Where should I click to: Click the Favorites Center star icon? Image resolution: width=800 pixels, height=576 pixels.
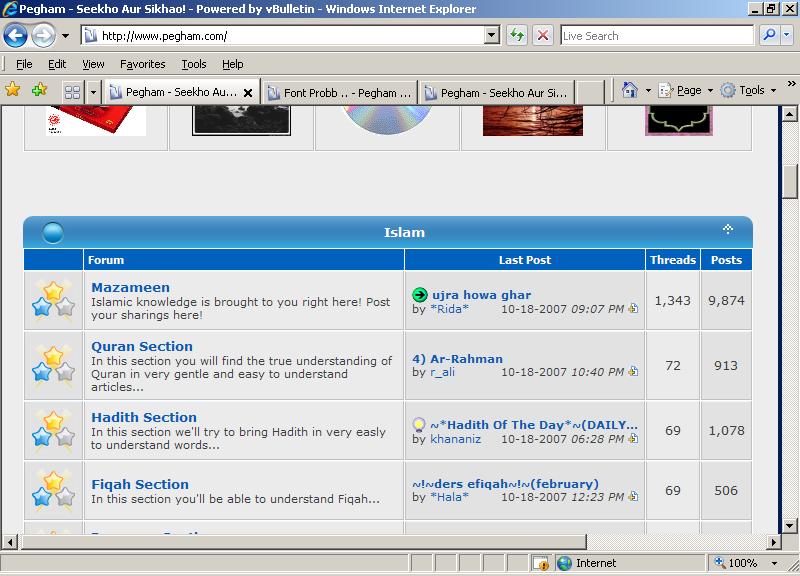click(13, 90)
